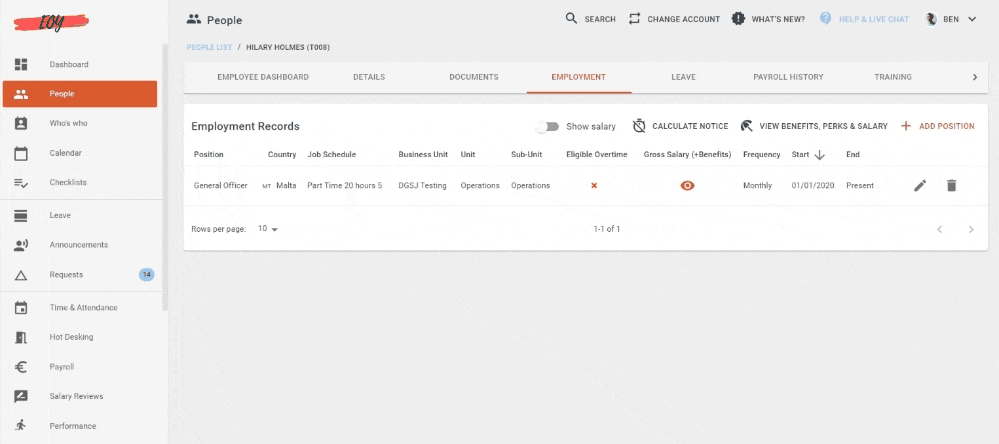
Task: Click the pencil edit icon for General Officer
Action: pos(919,185)
